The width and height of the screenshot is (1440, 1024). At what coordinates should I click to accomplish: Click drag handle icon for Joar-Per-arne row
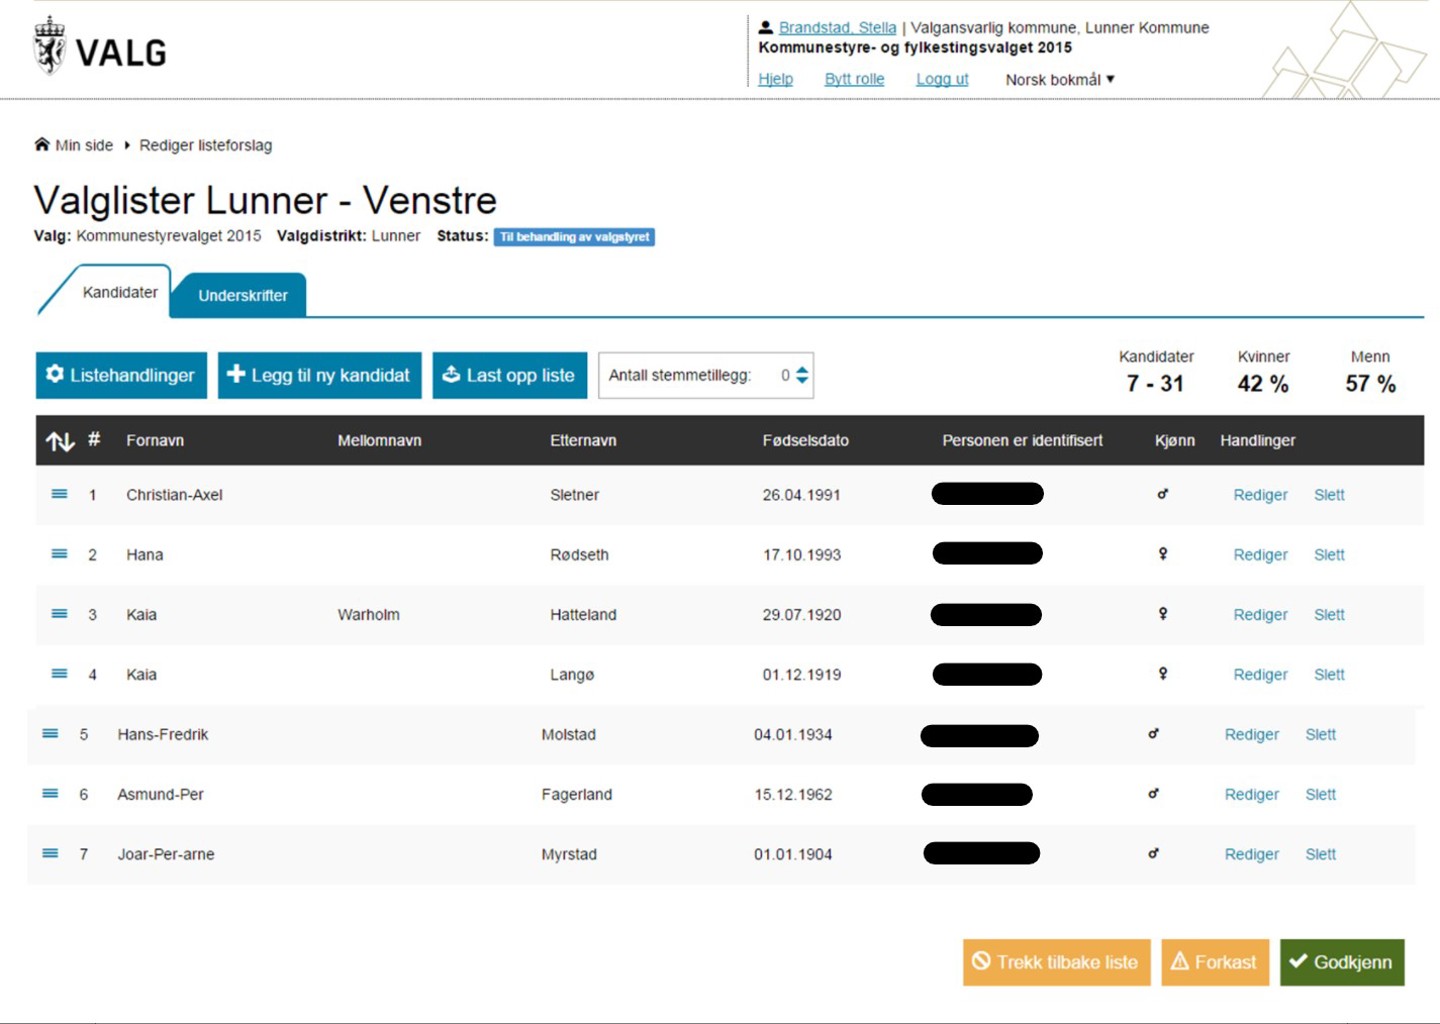pos(50,854)
